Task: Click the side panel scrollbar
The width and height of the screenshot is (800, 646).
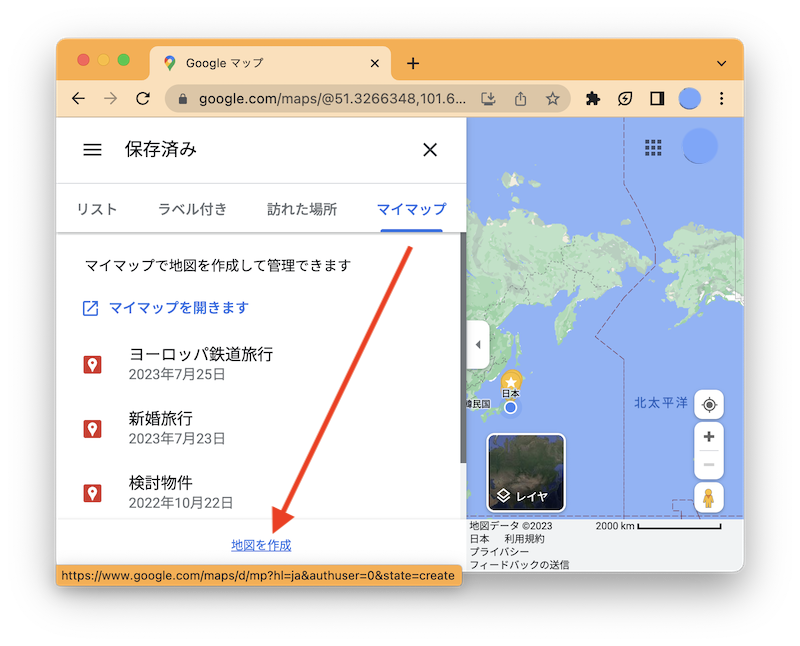Action: tap(463, 347)
